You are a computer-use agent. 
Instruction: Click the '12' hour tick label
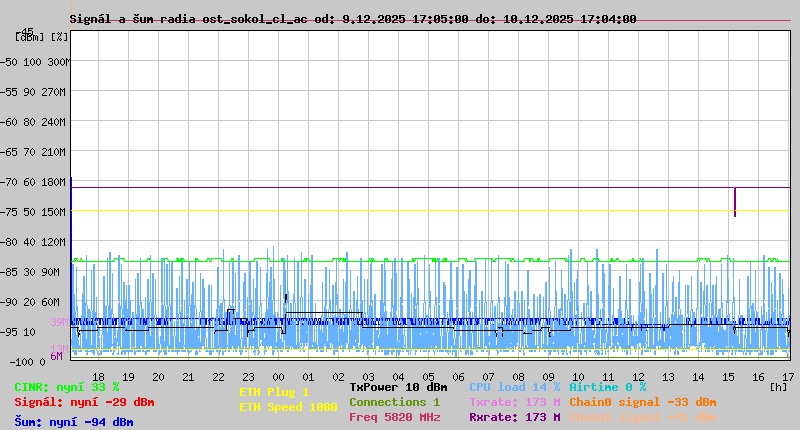[638, 377]
